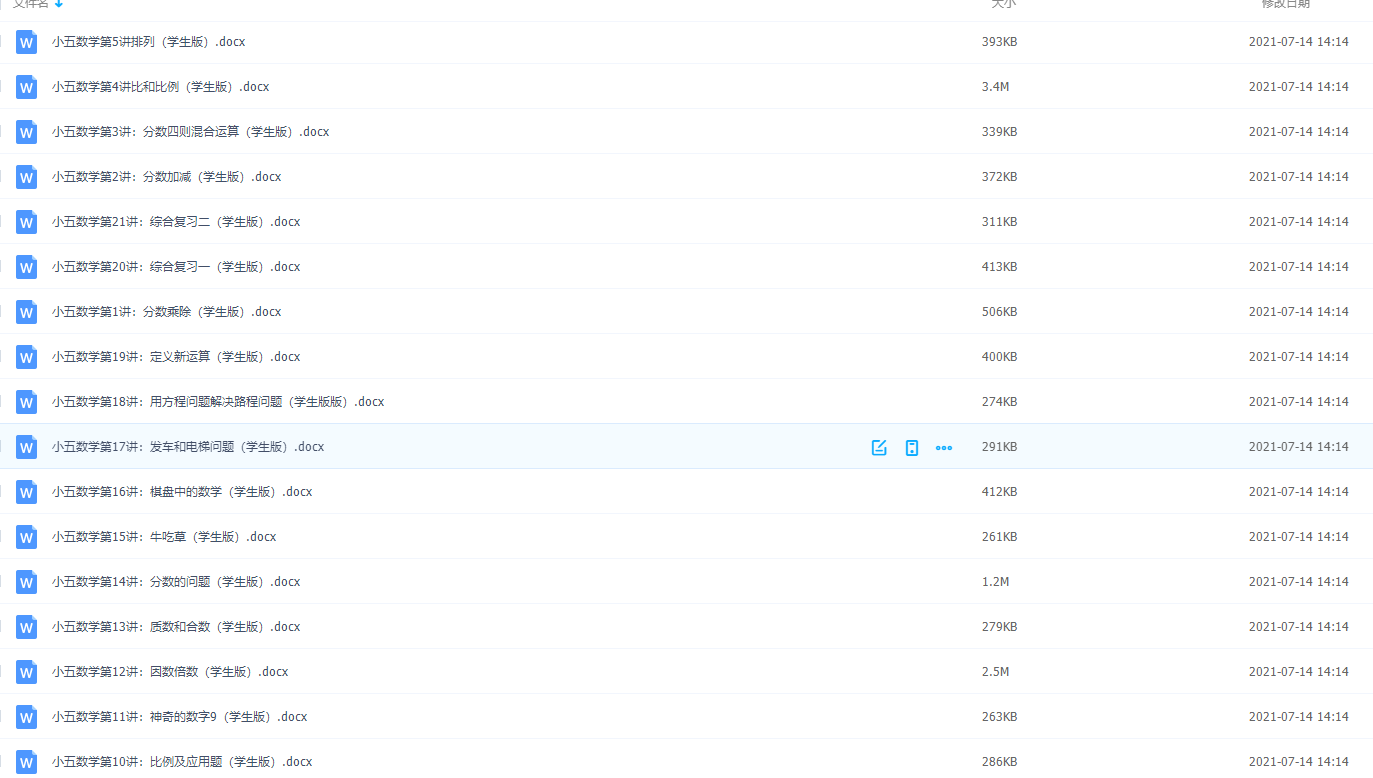
Task: Open 小五数学第4讲比和比例 document
Action: tap(160, 87)
